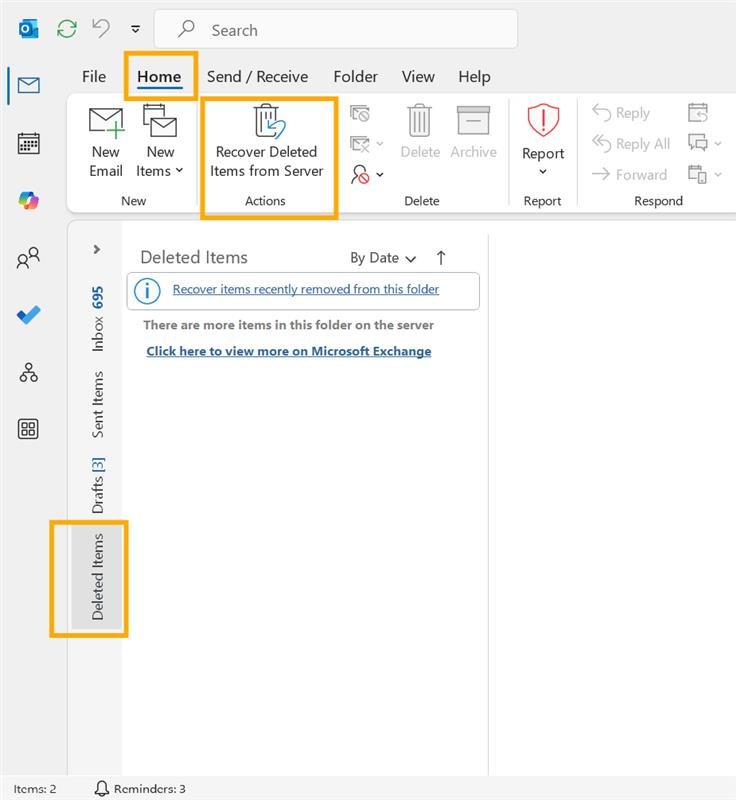Select the Inbox 695 folder
Viewport: 736px width, 800px height.
point(97,318)
